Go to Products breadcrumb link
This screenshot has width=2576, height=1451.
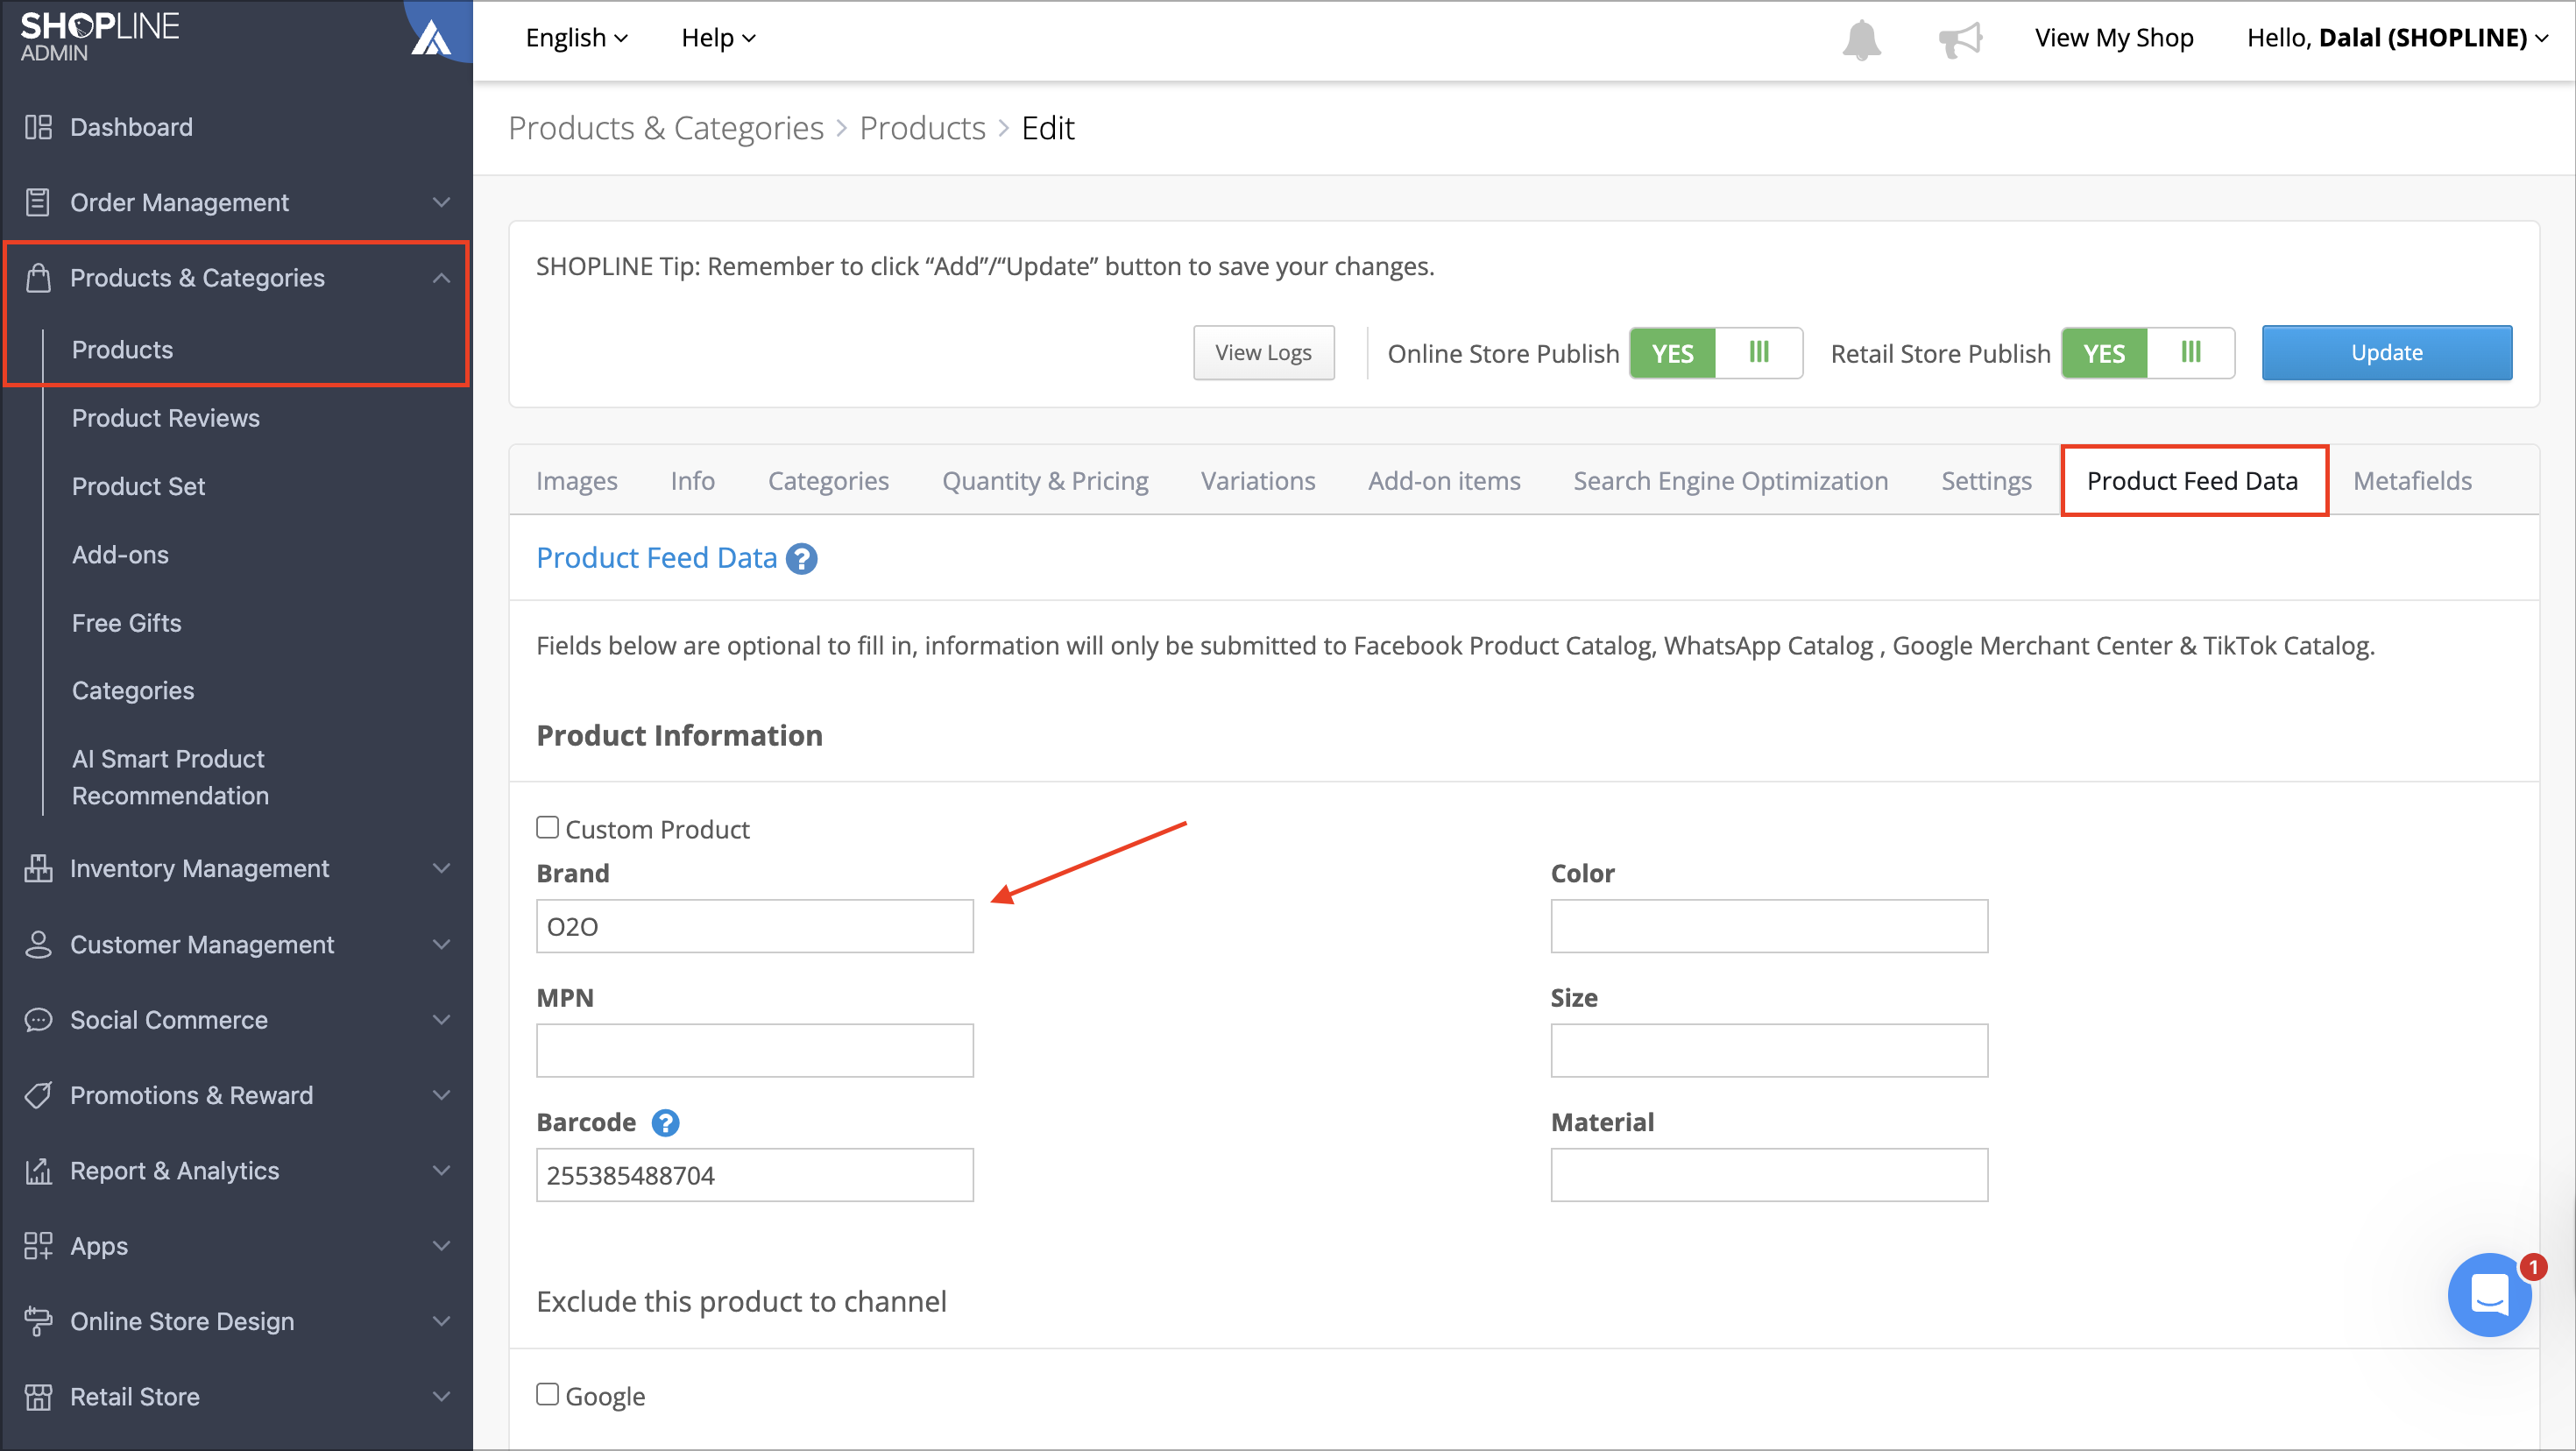922,128
